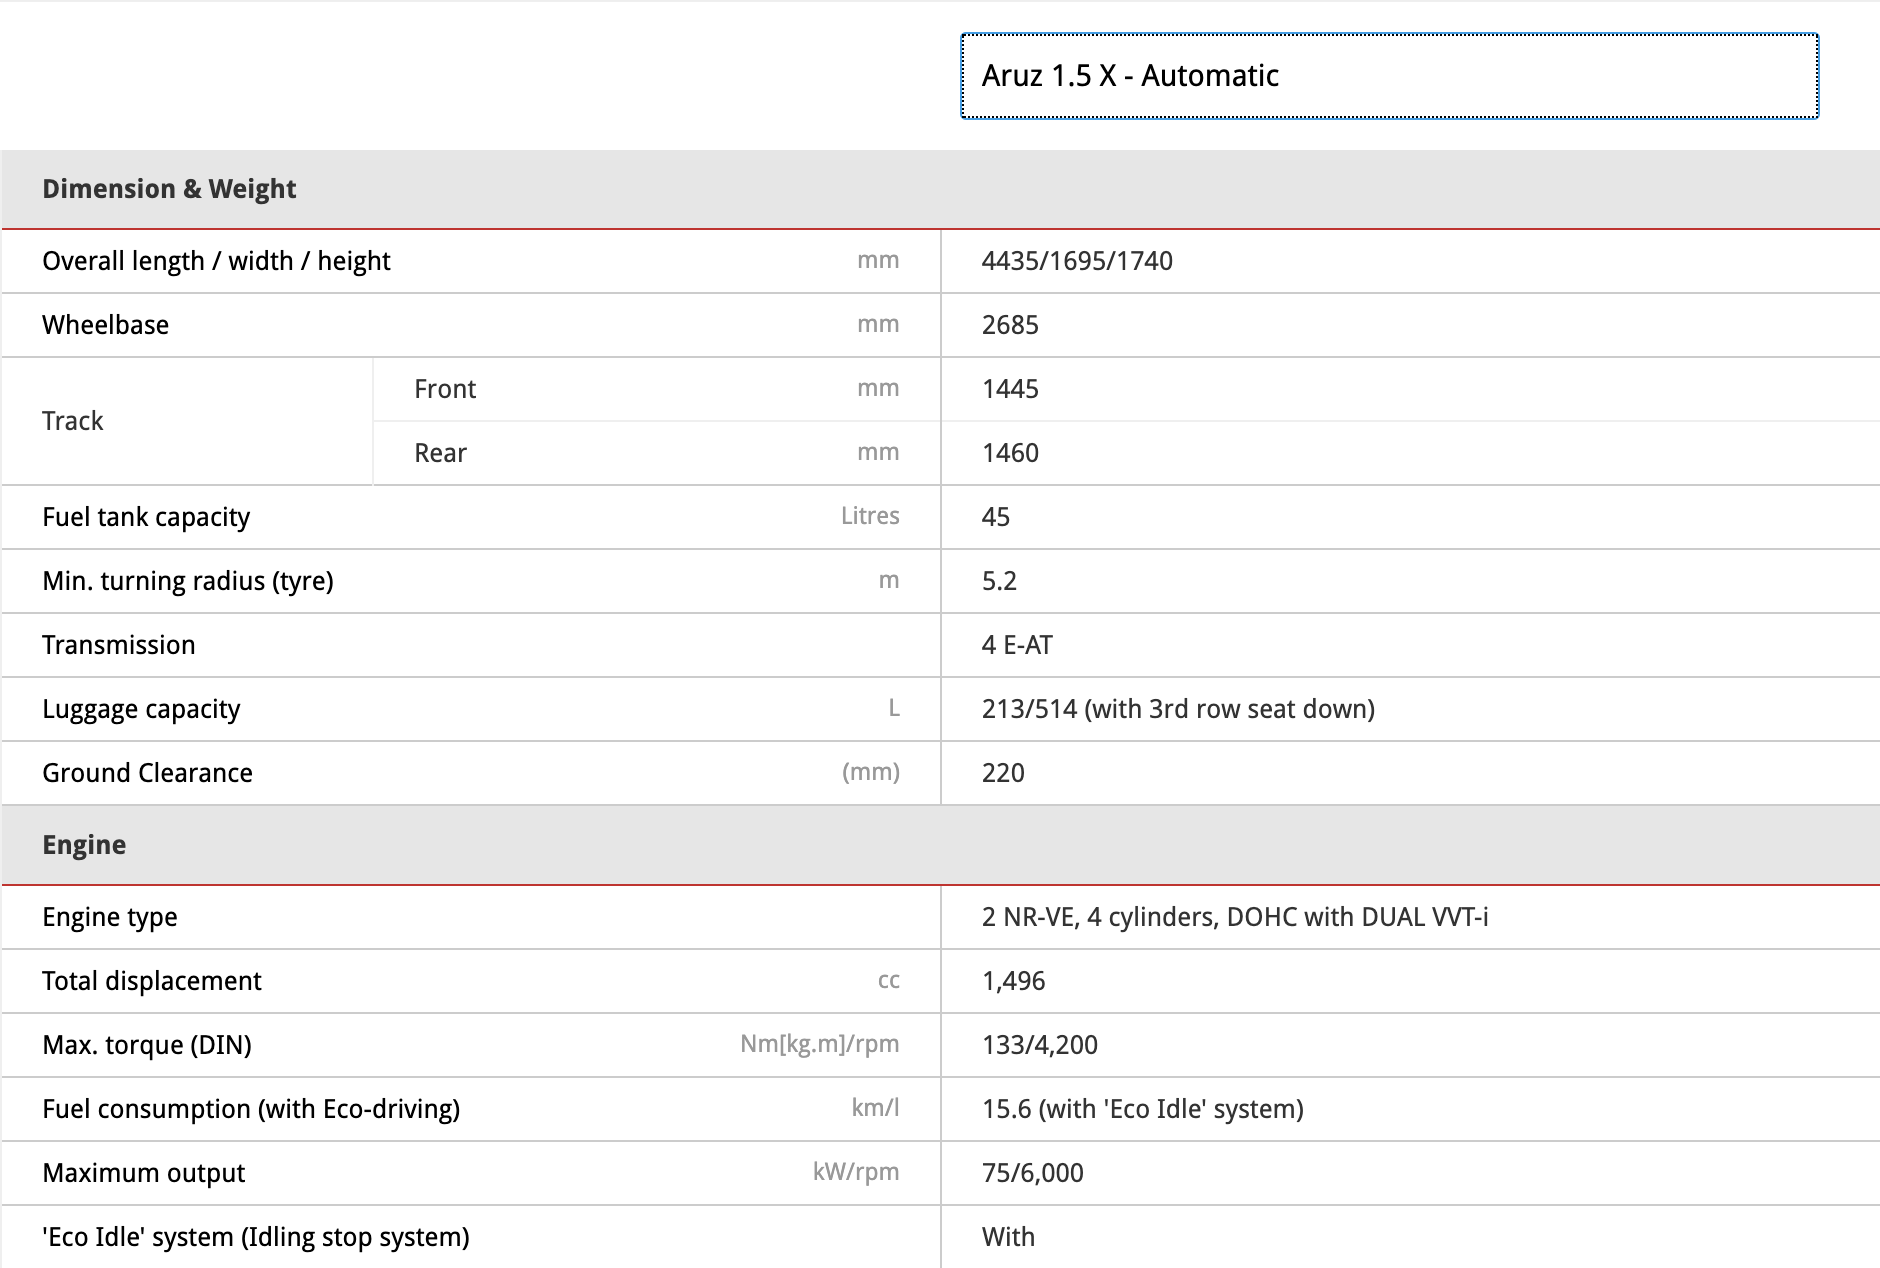
Task: Select the Overall length / width / height label
Action: click(x=216, y=261)
